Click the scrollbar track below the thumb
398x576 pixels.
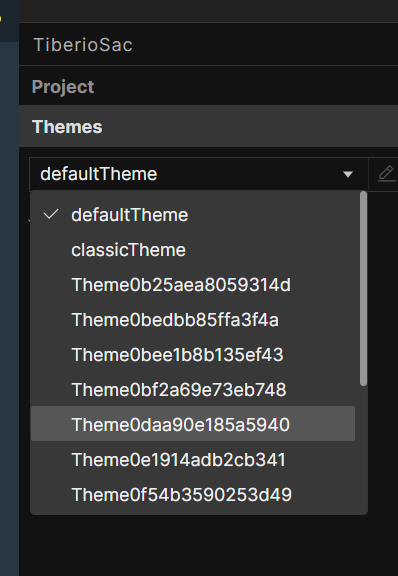point(363,448)
